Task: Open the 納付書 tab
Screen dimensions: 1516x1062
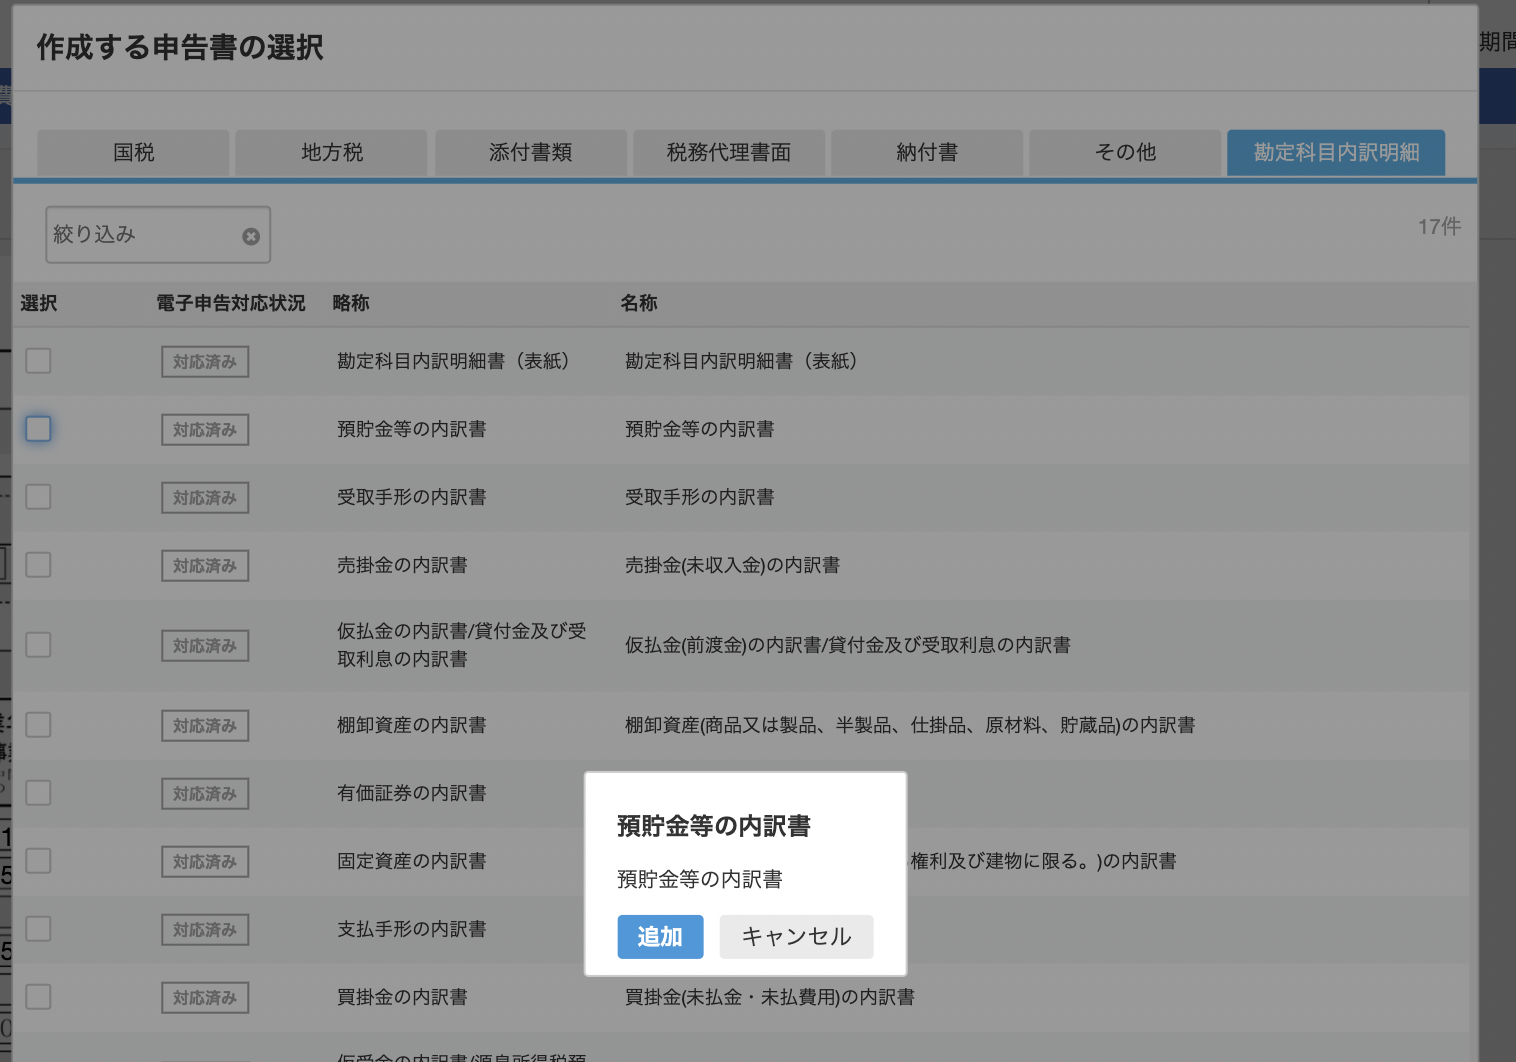Action: click(x=926, y=152)
